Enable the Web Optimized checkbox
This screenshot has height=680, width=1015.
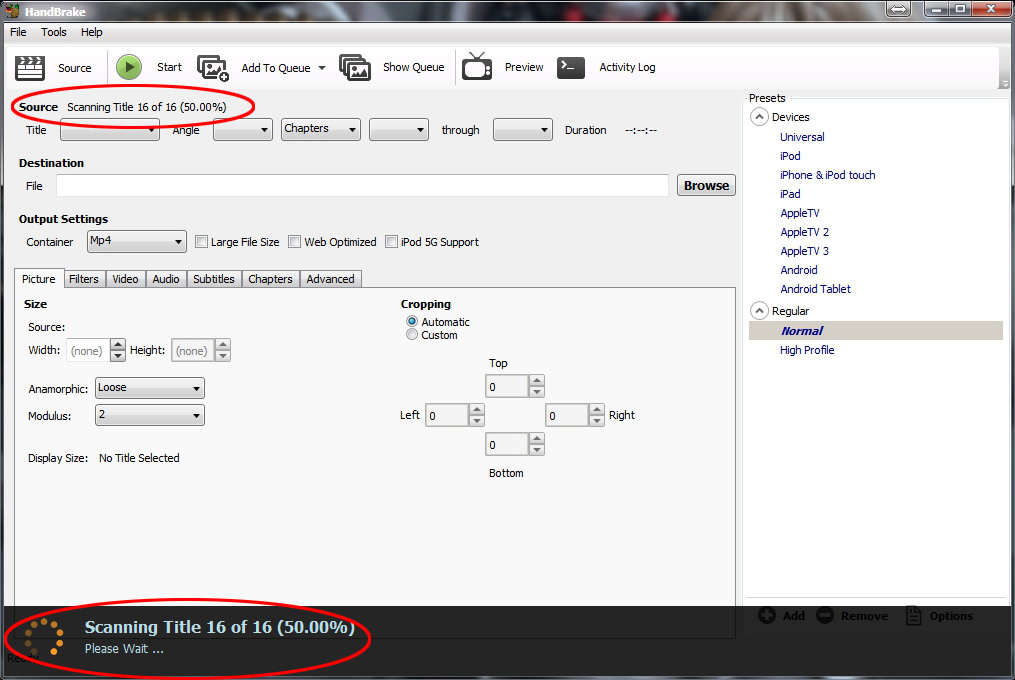point(295,242)
